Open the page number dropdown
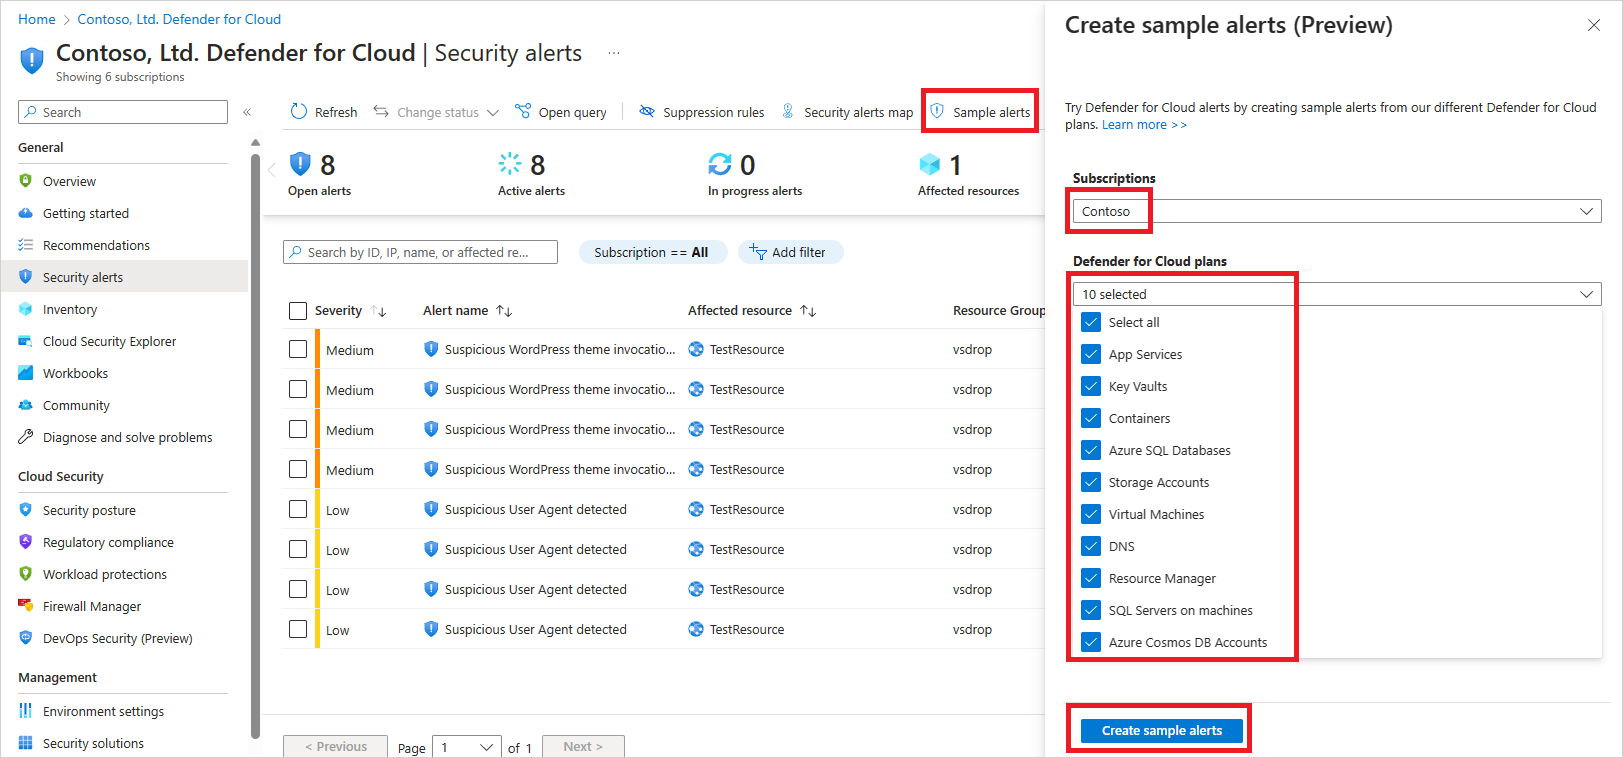 [466, 747]
